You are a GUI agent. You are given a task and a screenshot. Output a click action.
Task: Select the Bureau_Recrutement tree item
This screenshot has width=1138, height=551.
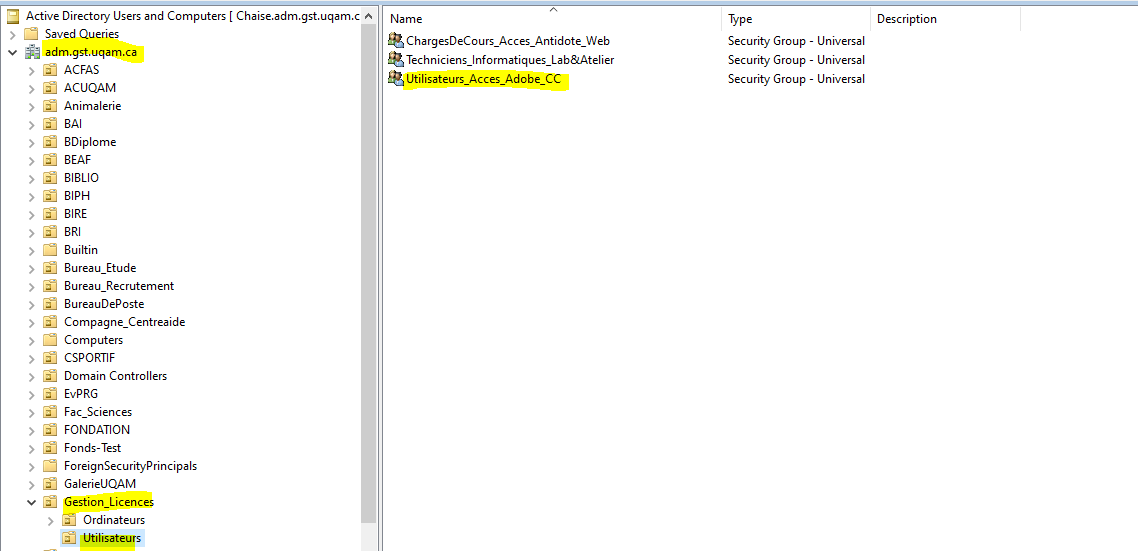119,286
